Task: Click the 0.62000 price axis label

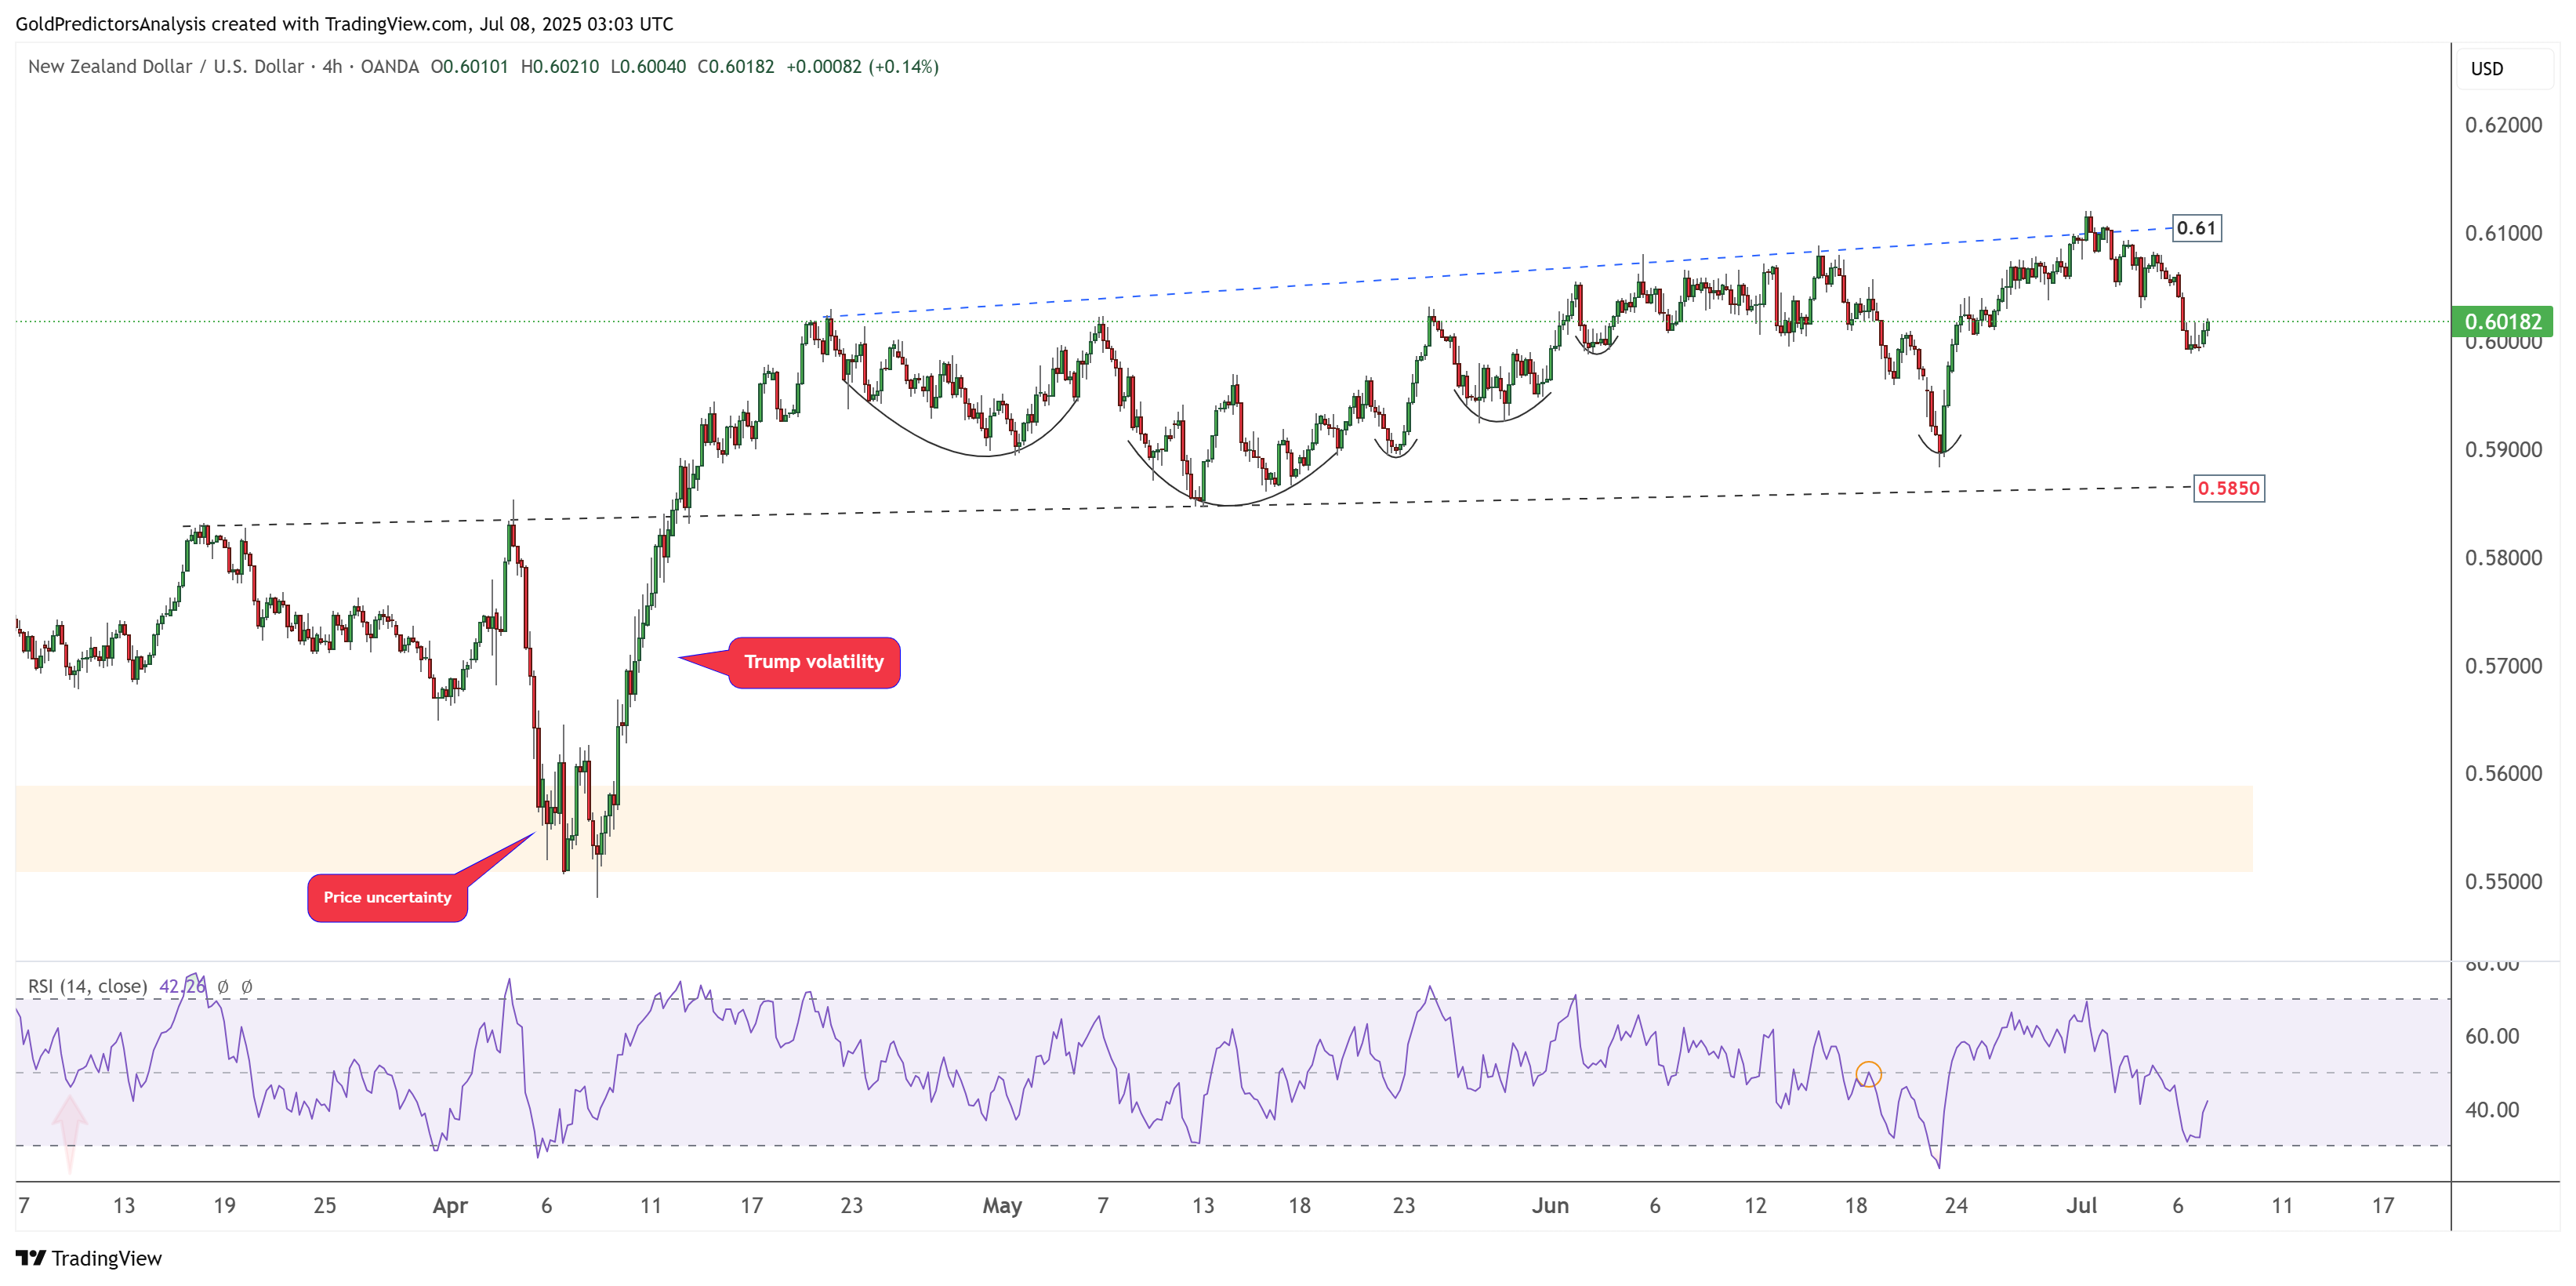Action: [x=2503, y=125]
